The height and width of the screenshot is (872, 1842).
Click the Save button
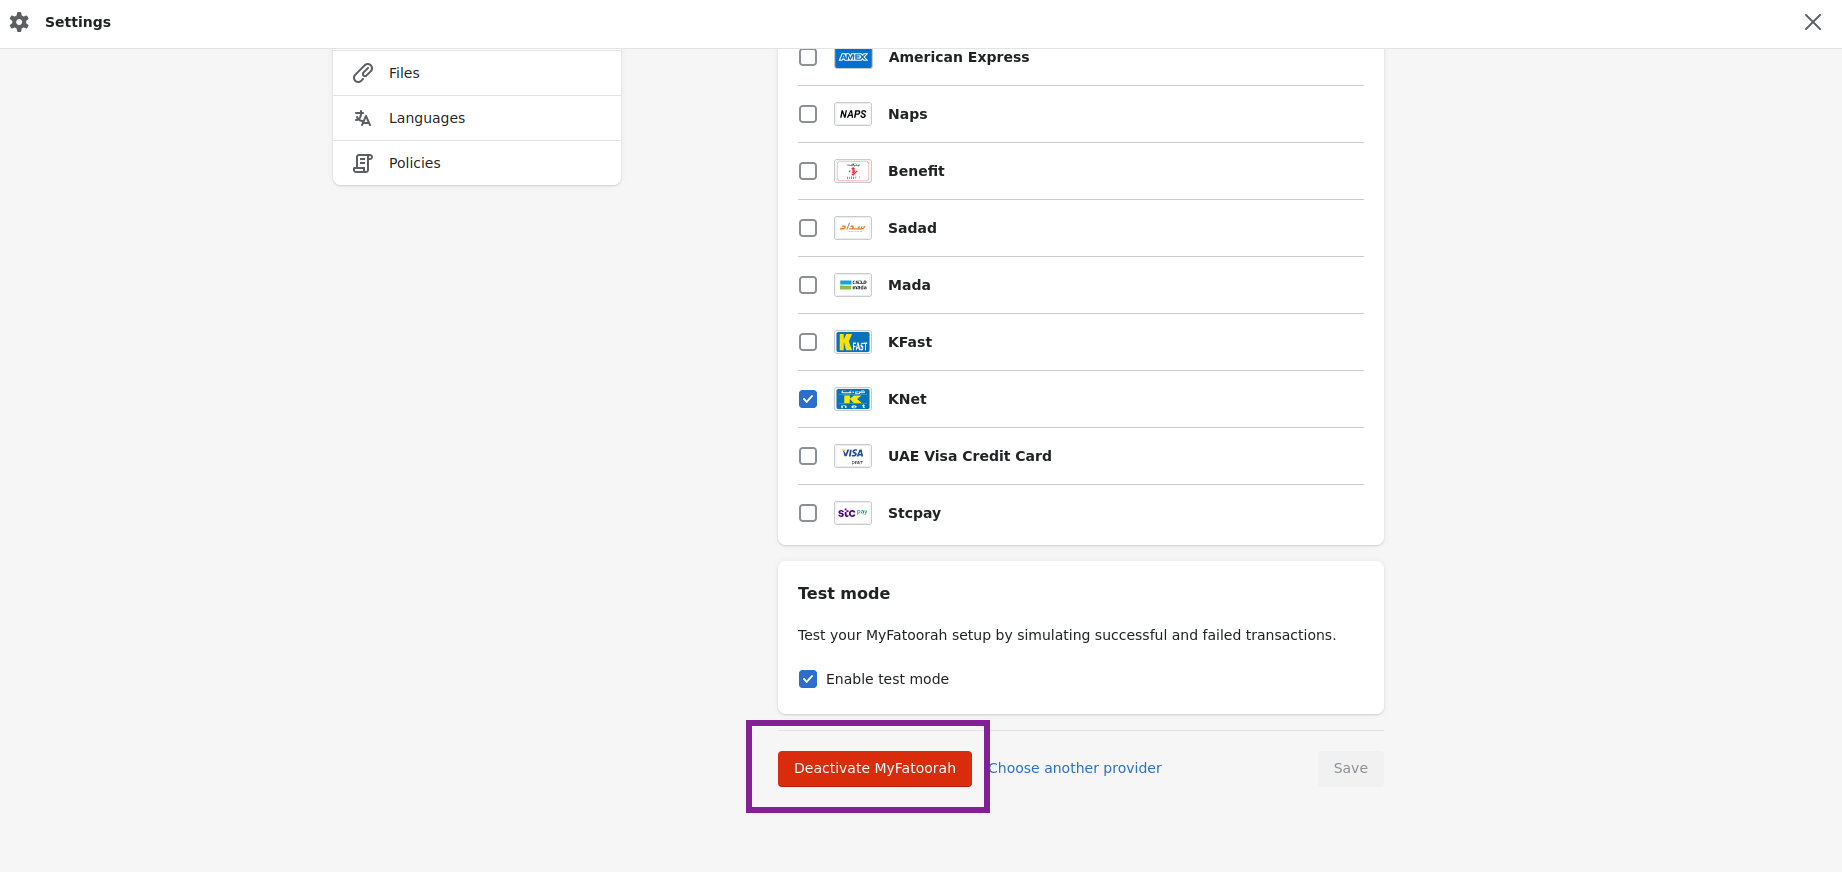coord(1351,769)
